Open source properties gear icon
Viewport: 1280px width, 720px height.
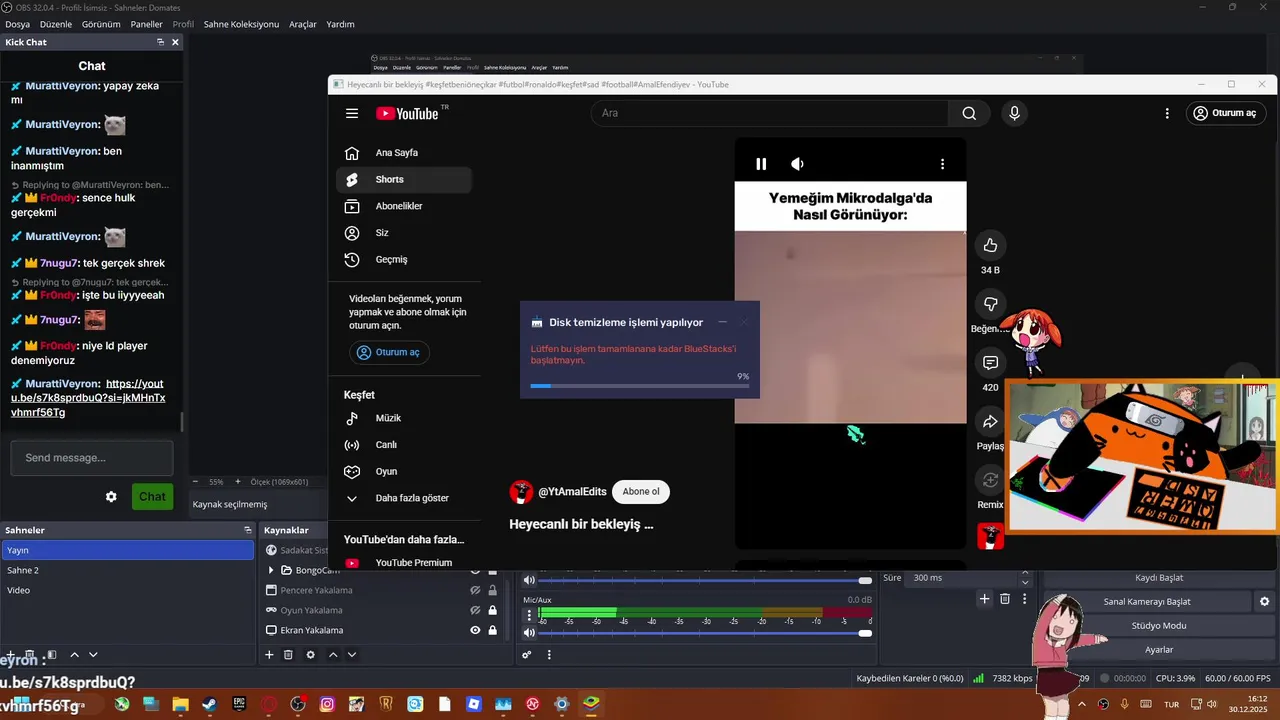[x=310, y=655]
